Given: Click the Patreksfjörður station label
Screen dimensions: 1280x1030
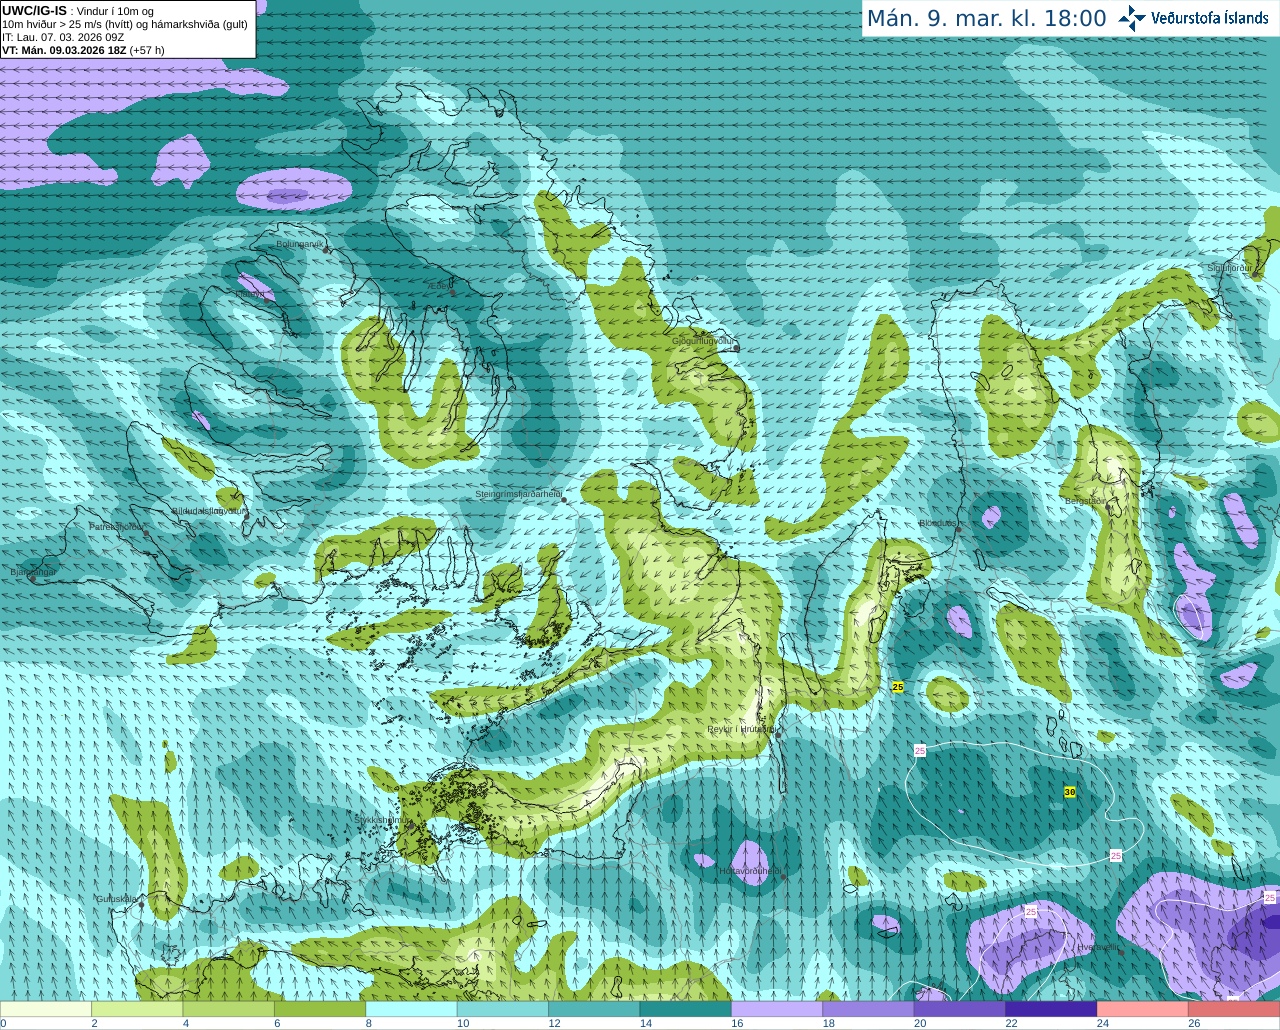Looking at the screenshot, I should click(117, 526).
